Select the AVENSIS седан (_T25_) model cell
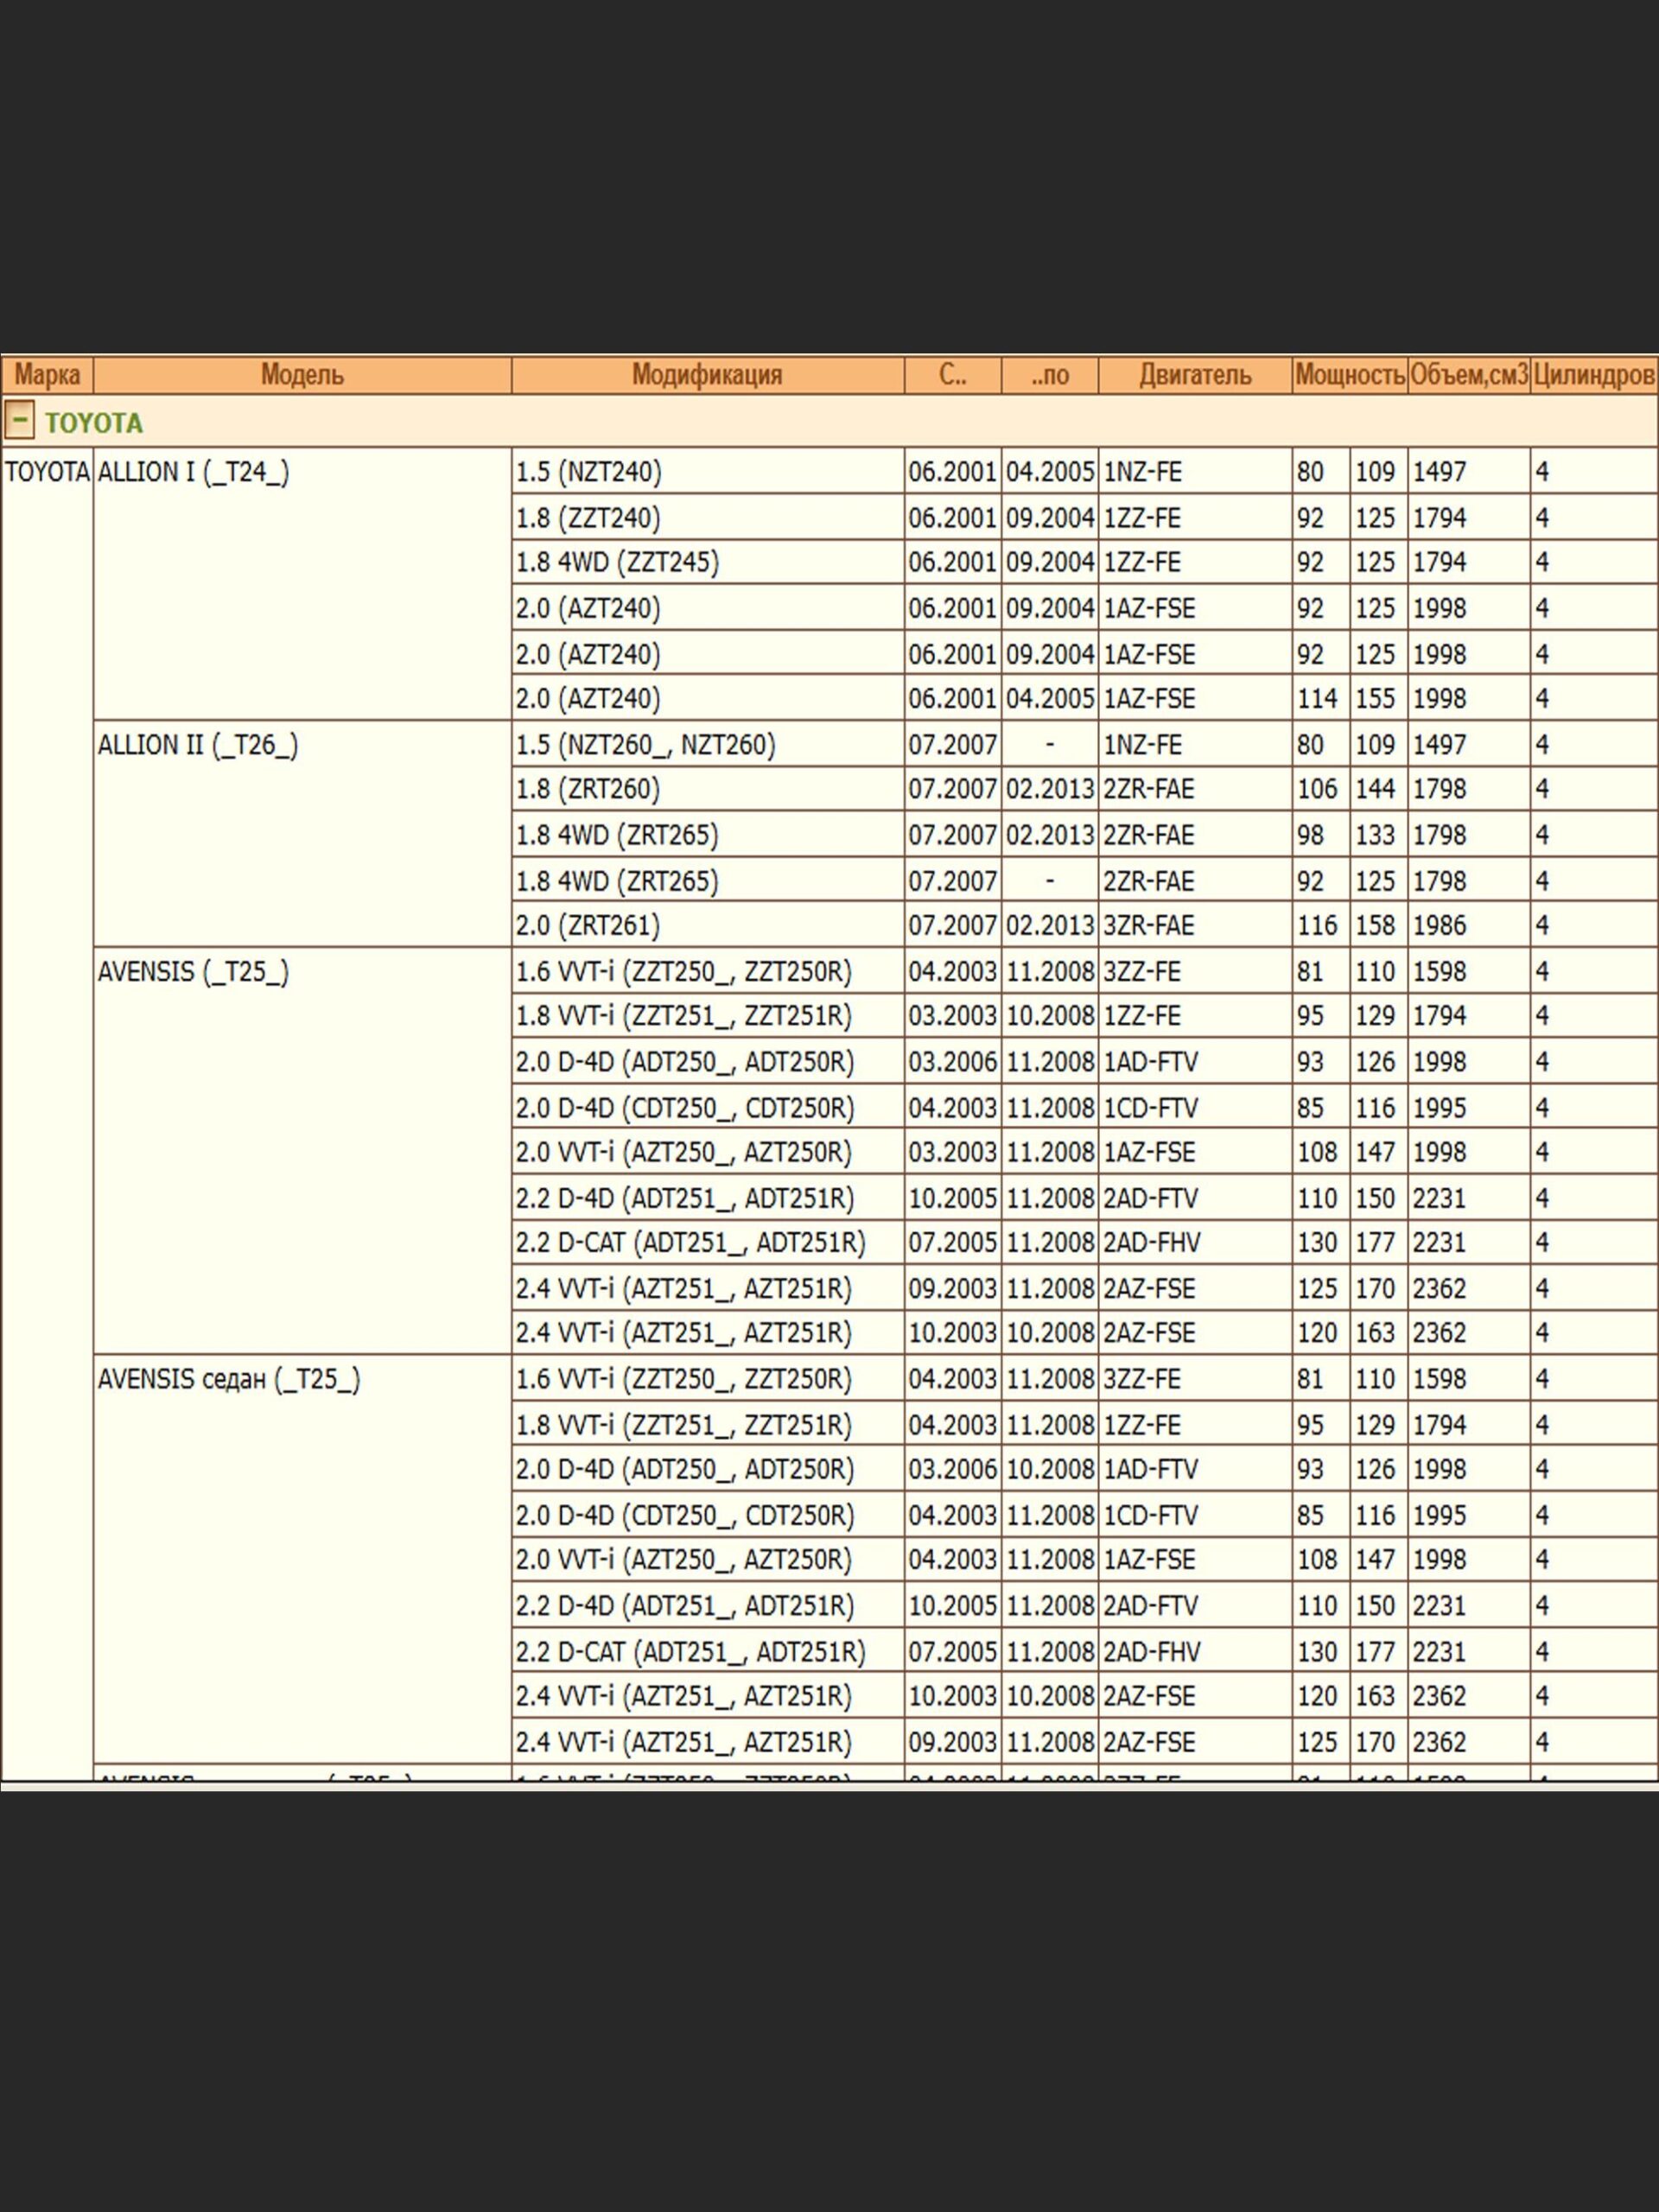The height and width of the screenshot is (2212, 1659). (228, 1379)
